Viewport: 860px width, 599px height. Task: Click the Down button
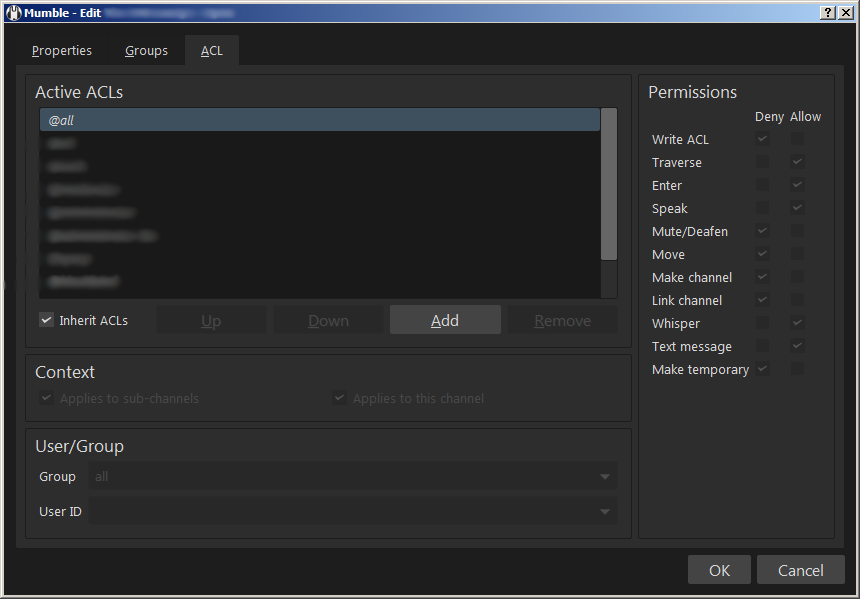point(328,320)
